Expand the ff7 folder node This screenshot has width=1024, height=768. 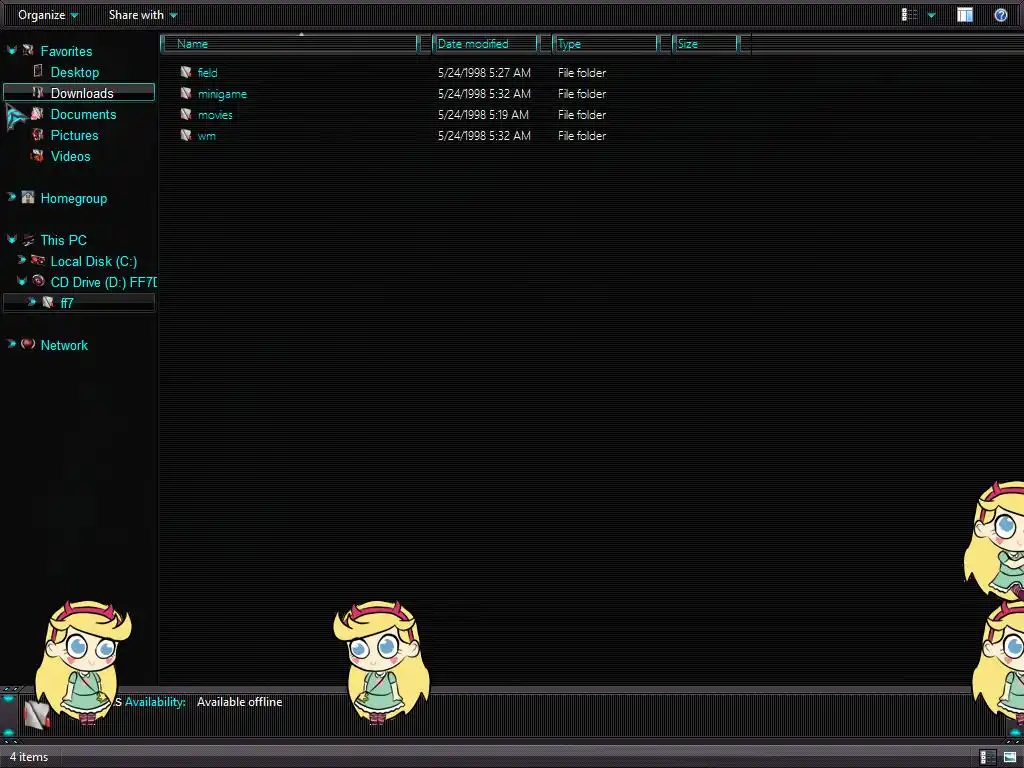[31, 302]
